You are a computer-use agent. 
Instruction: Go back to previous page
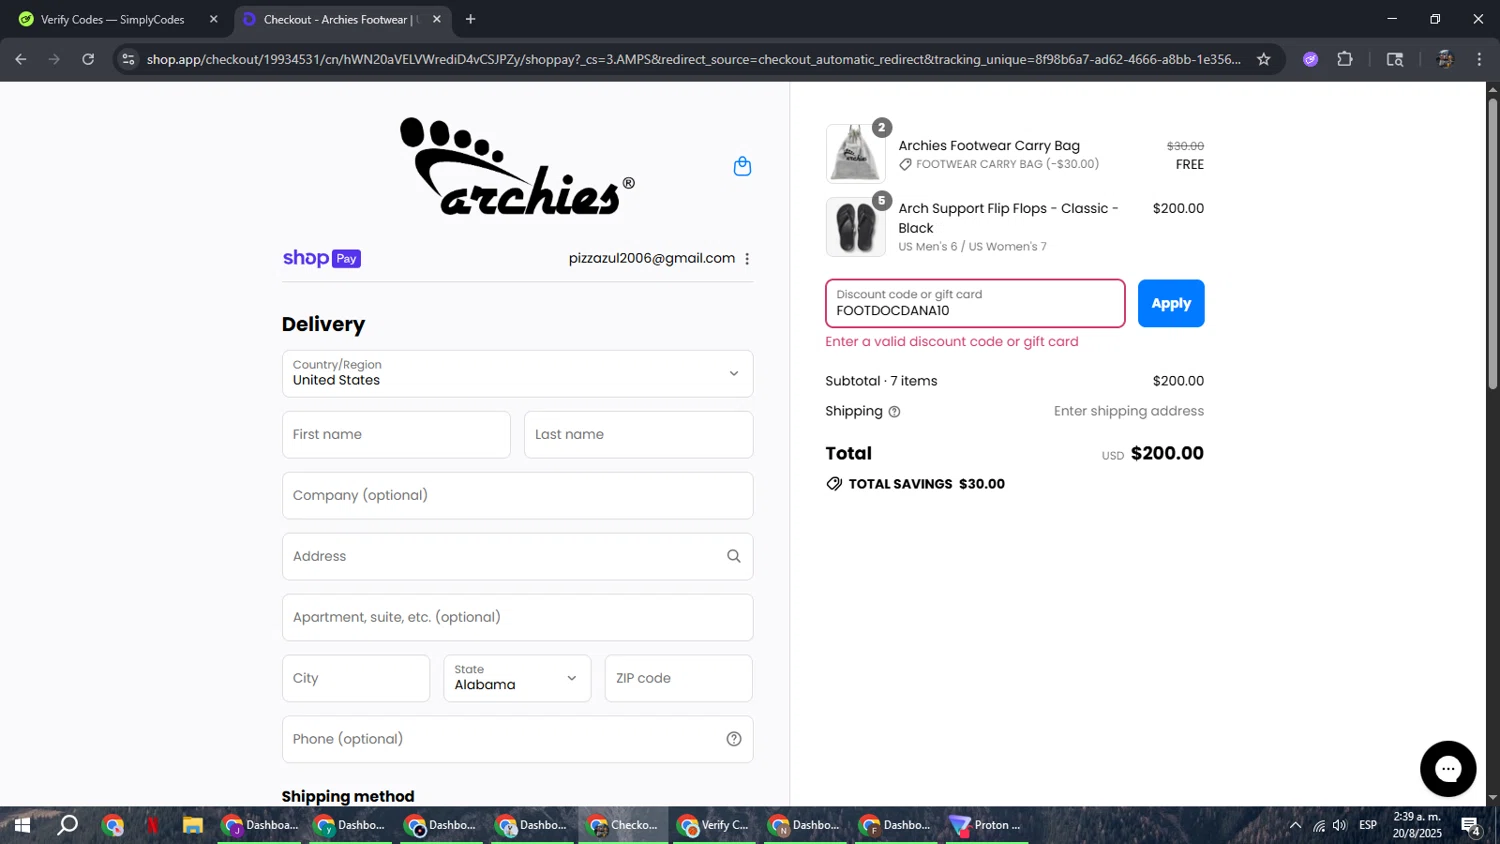point(21,60)
